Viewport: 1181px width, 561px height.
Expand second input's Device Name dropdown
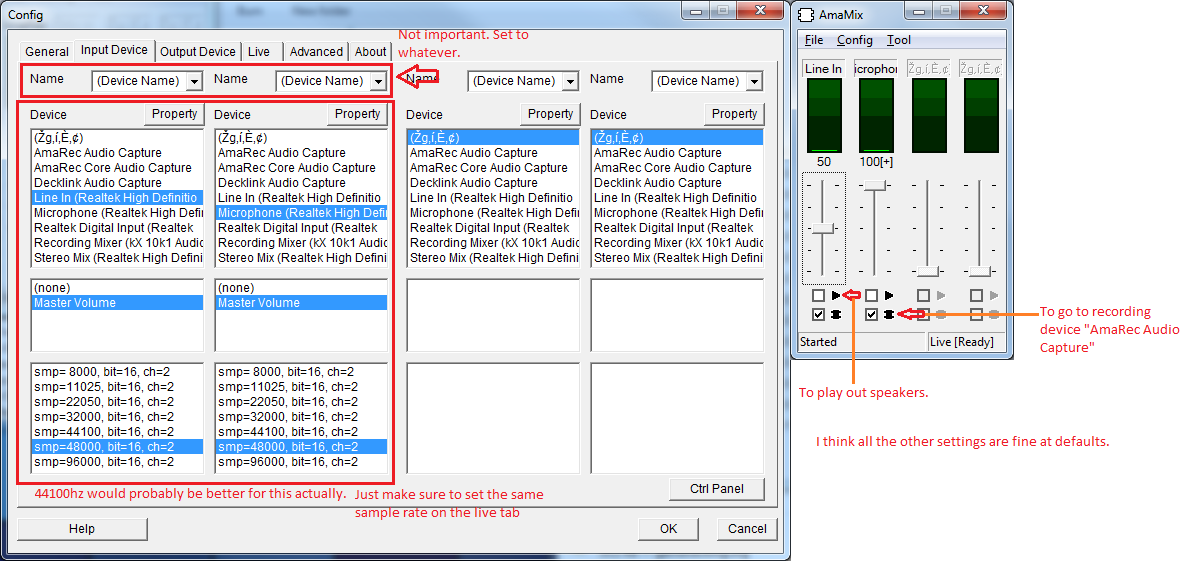378,81
